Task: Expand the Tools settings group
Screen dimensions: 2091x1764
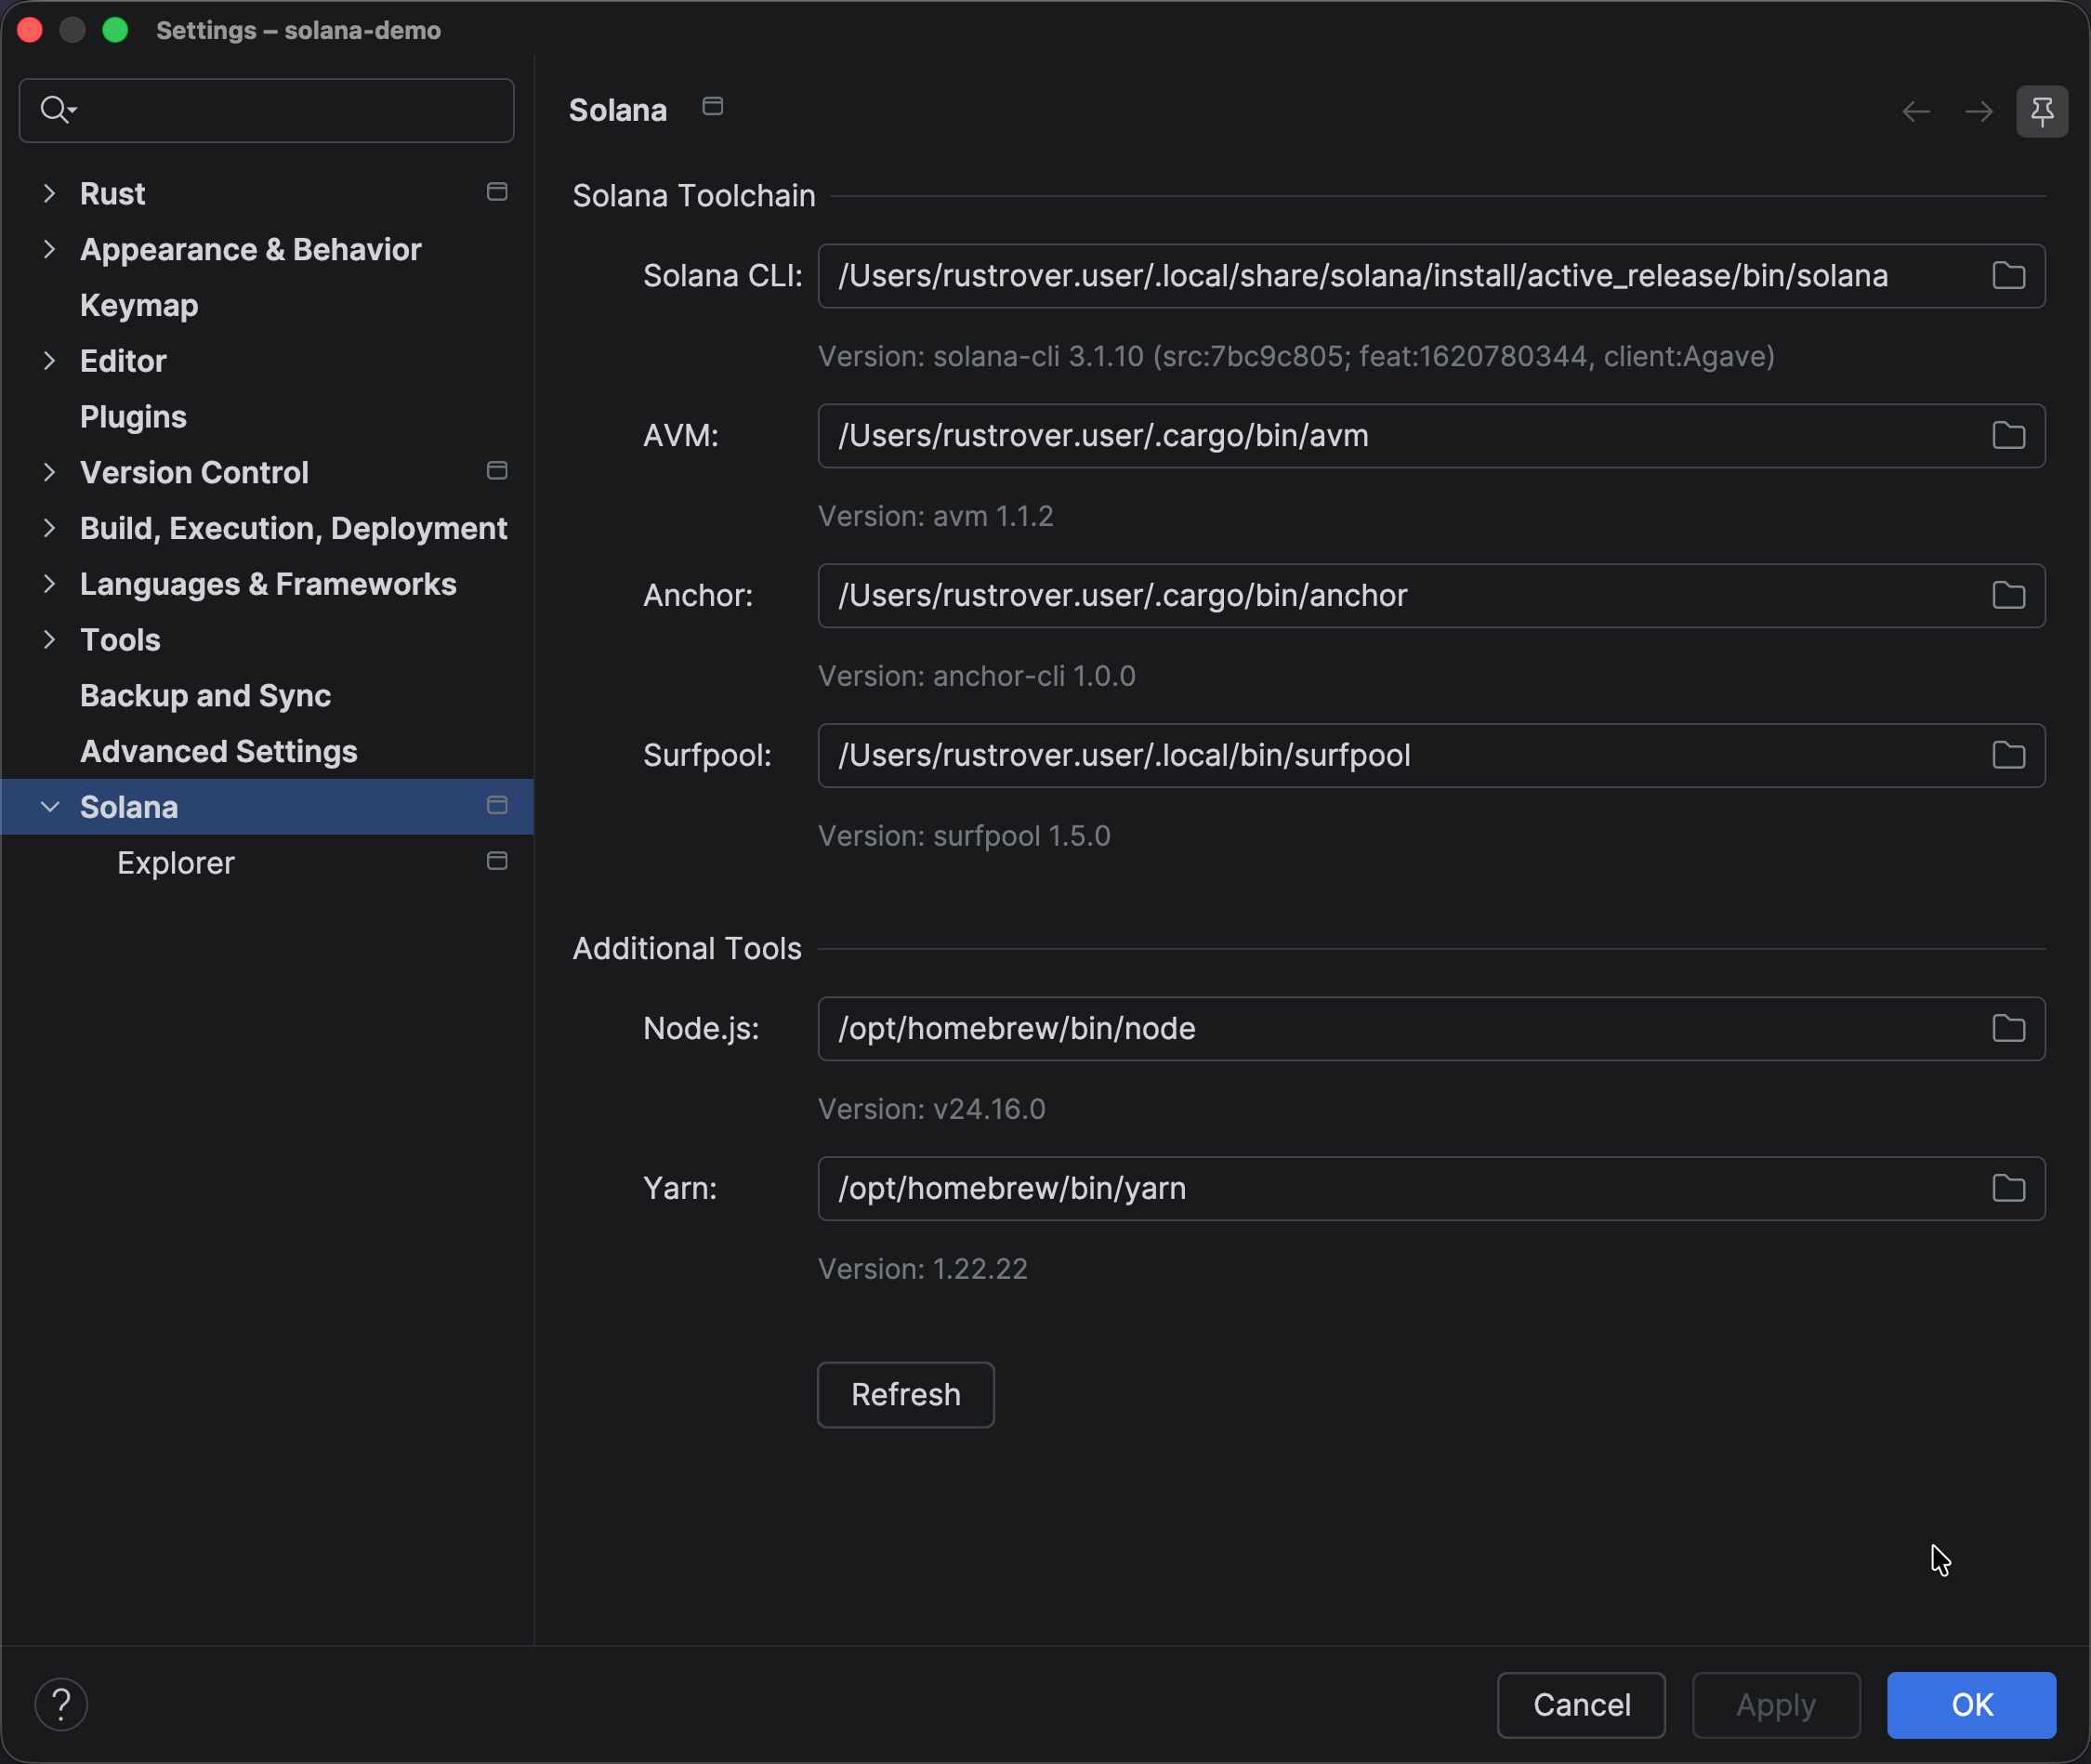Action: 49,640
